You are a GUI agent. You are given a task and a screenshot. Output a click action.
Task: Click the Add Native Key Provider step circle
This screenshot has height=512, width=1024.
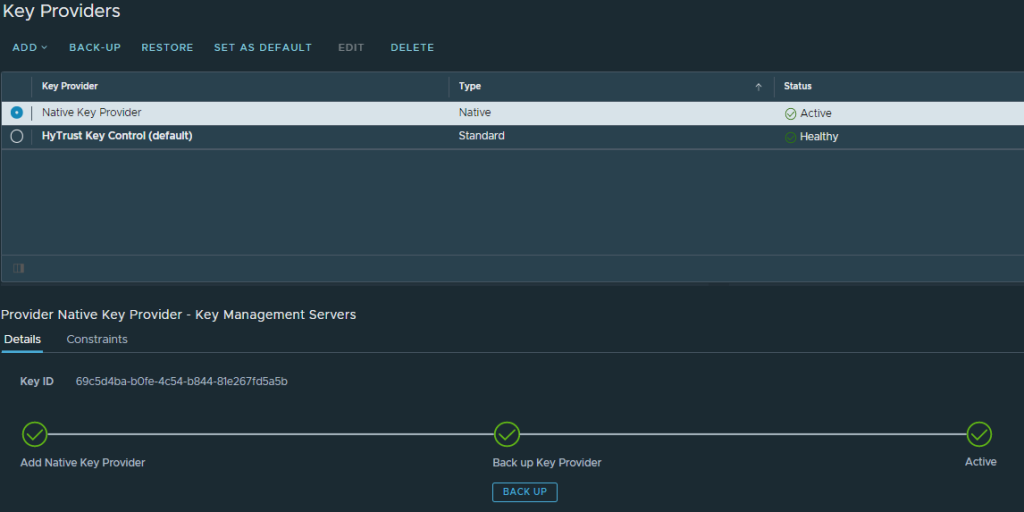35,434
